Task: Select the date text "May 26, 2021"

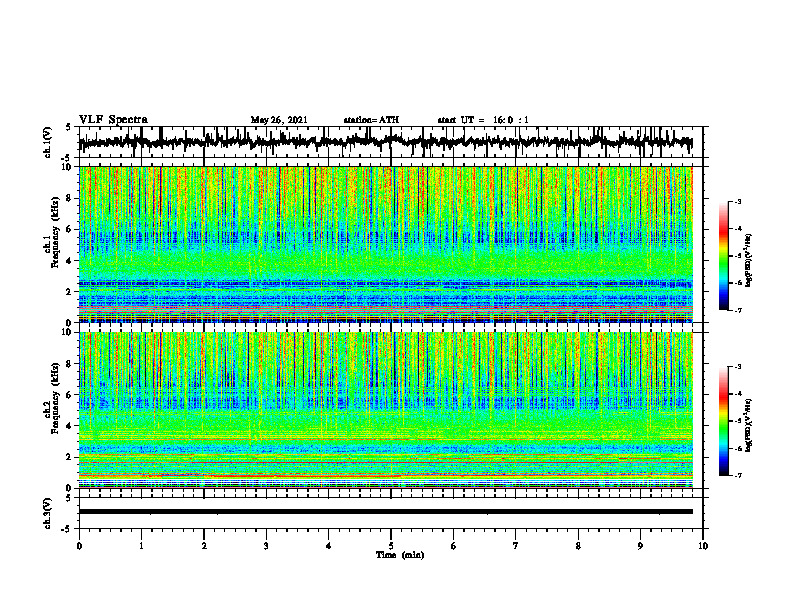Action: (279, 120)
